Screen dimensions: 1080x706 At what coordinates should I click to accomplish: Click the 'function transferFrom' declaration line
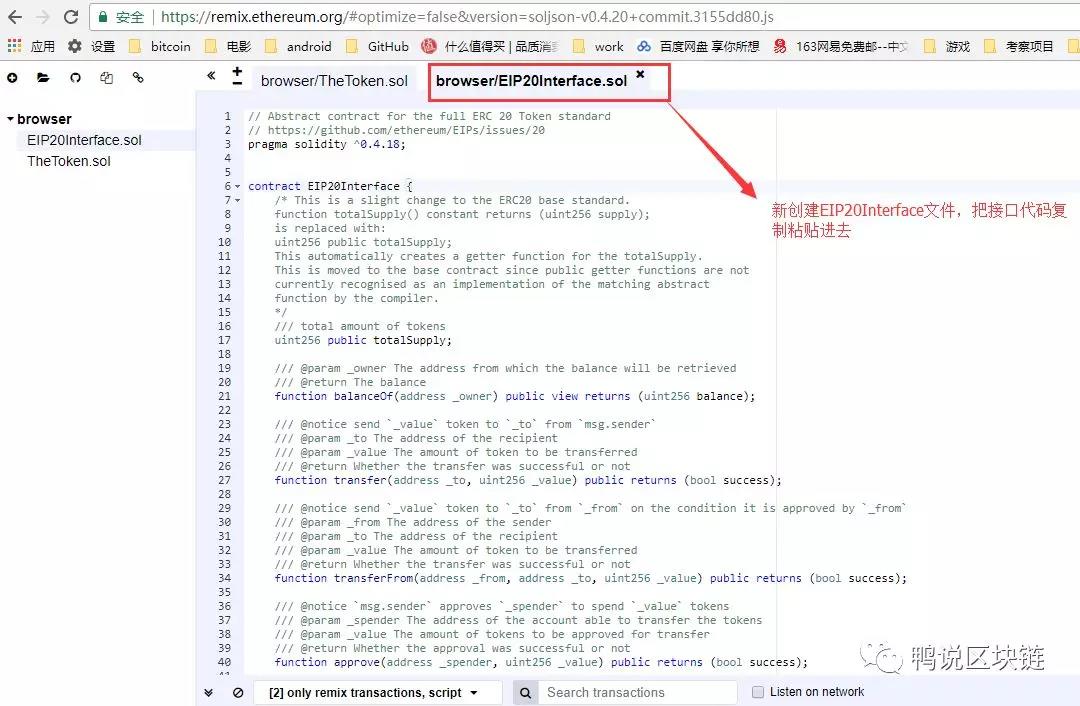(590, 578)
